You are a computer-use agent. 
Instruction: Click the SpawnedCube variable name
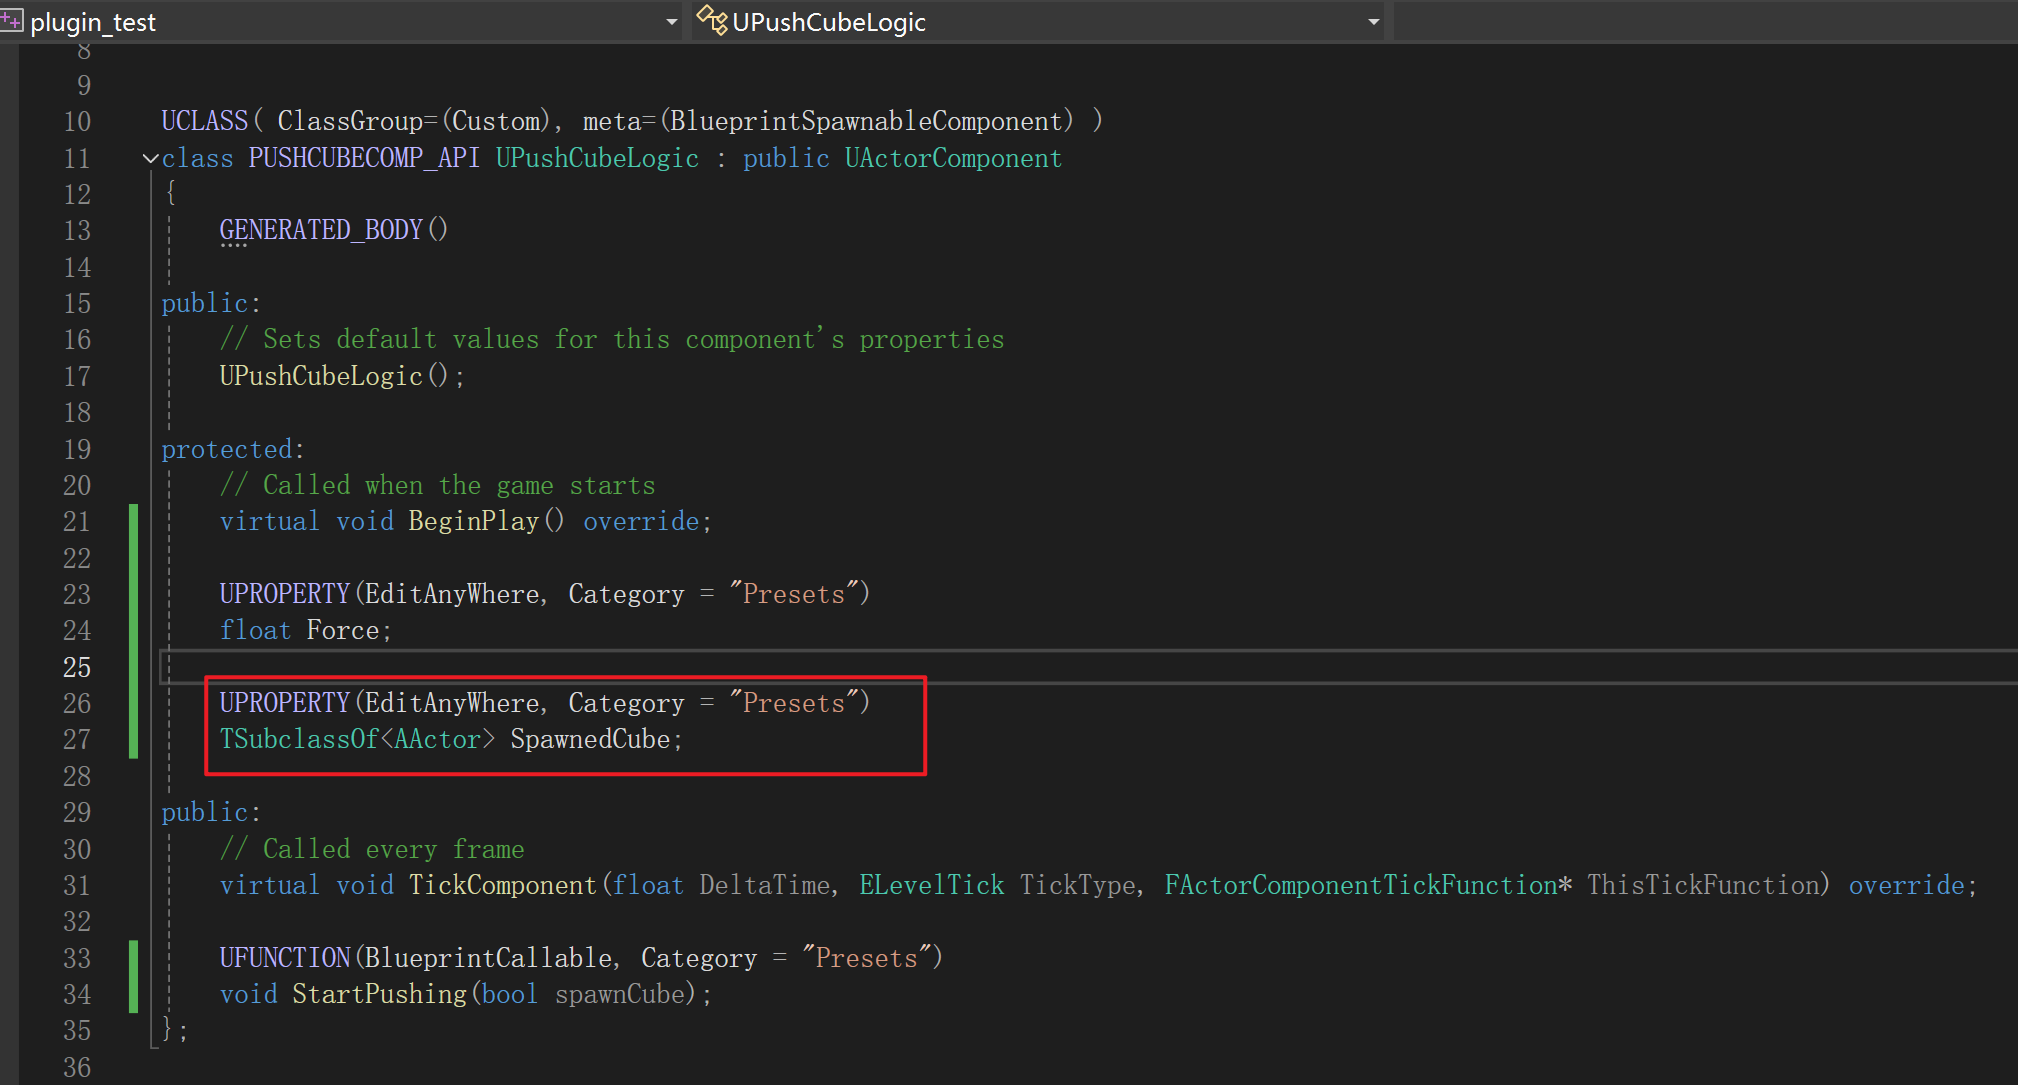590,740
